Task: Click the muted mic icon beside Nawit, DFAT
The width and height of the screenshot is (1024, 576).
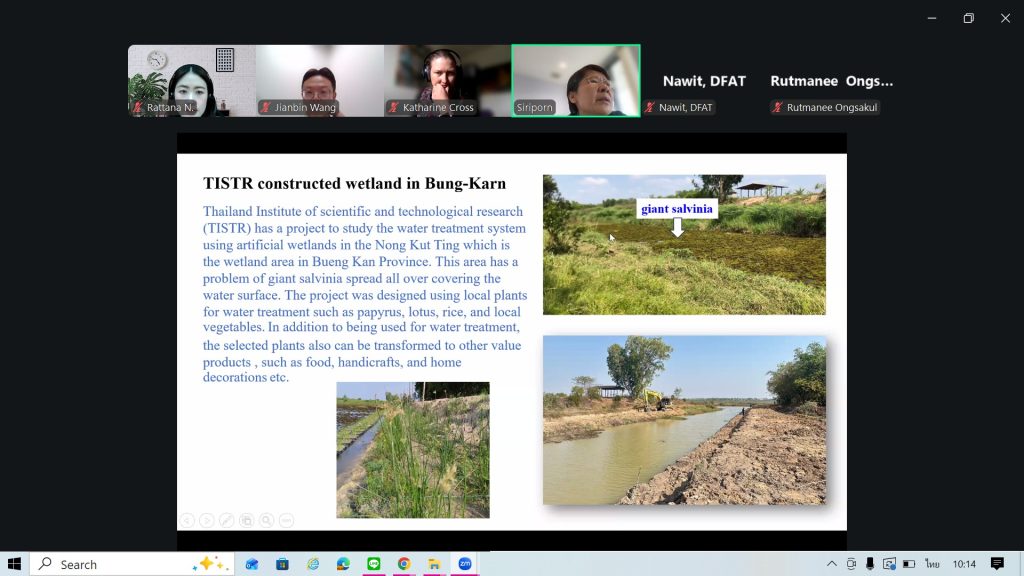Action: point(650,107)
